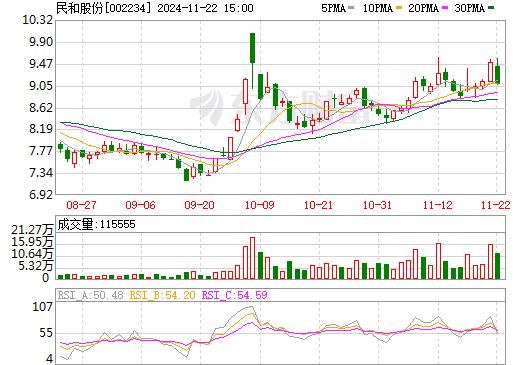
Task: Click the 4 RSI axis label
Action: click(x=50, y=359)
